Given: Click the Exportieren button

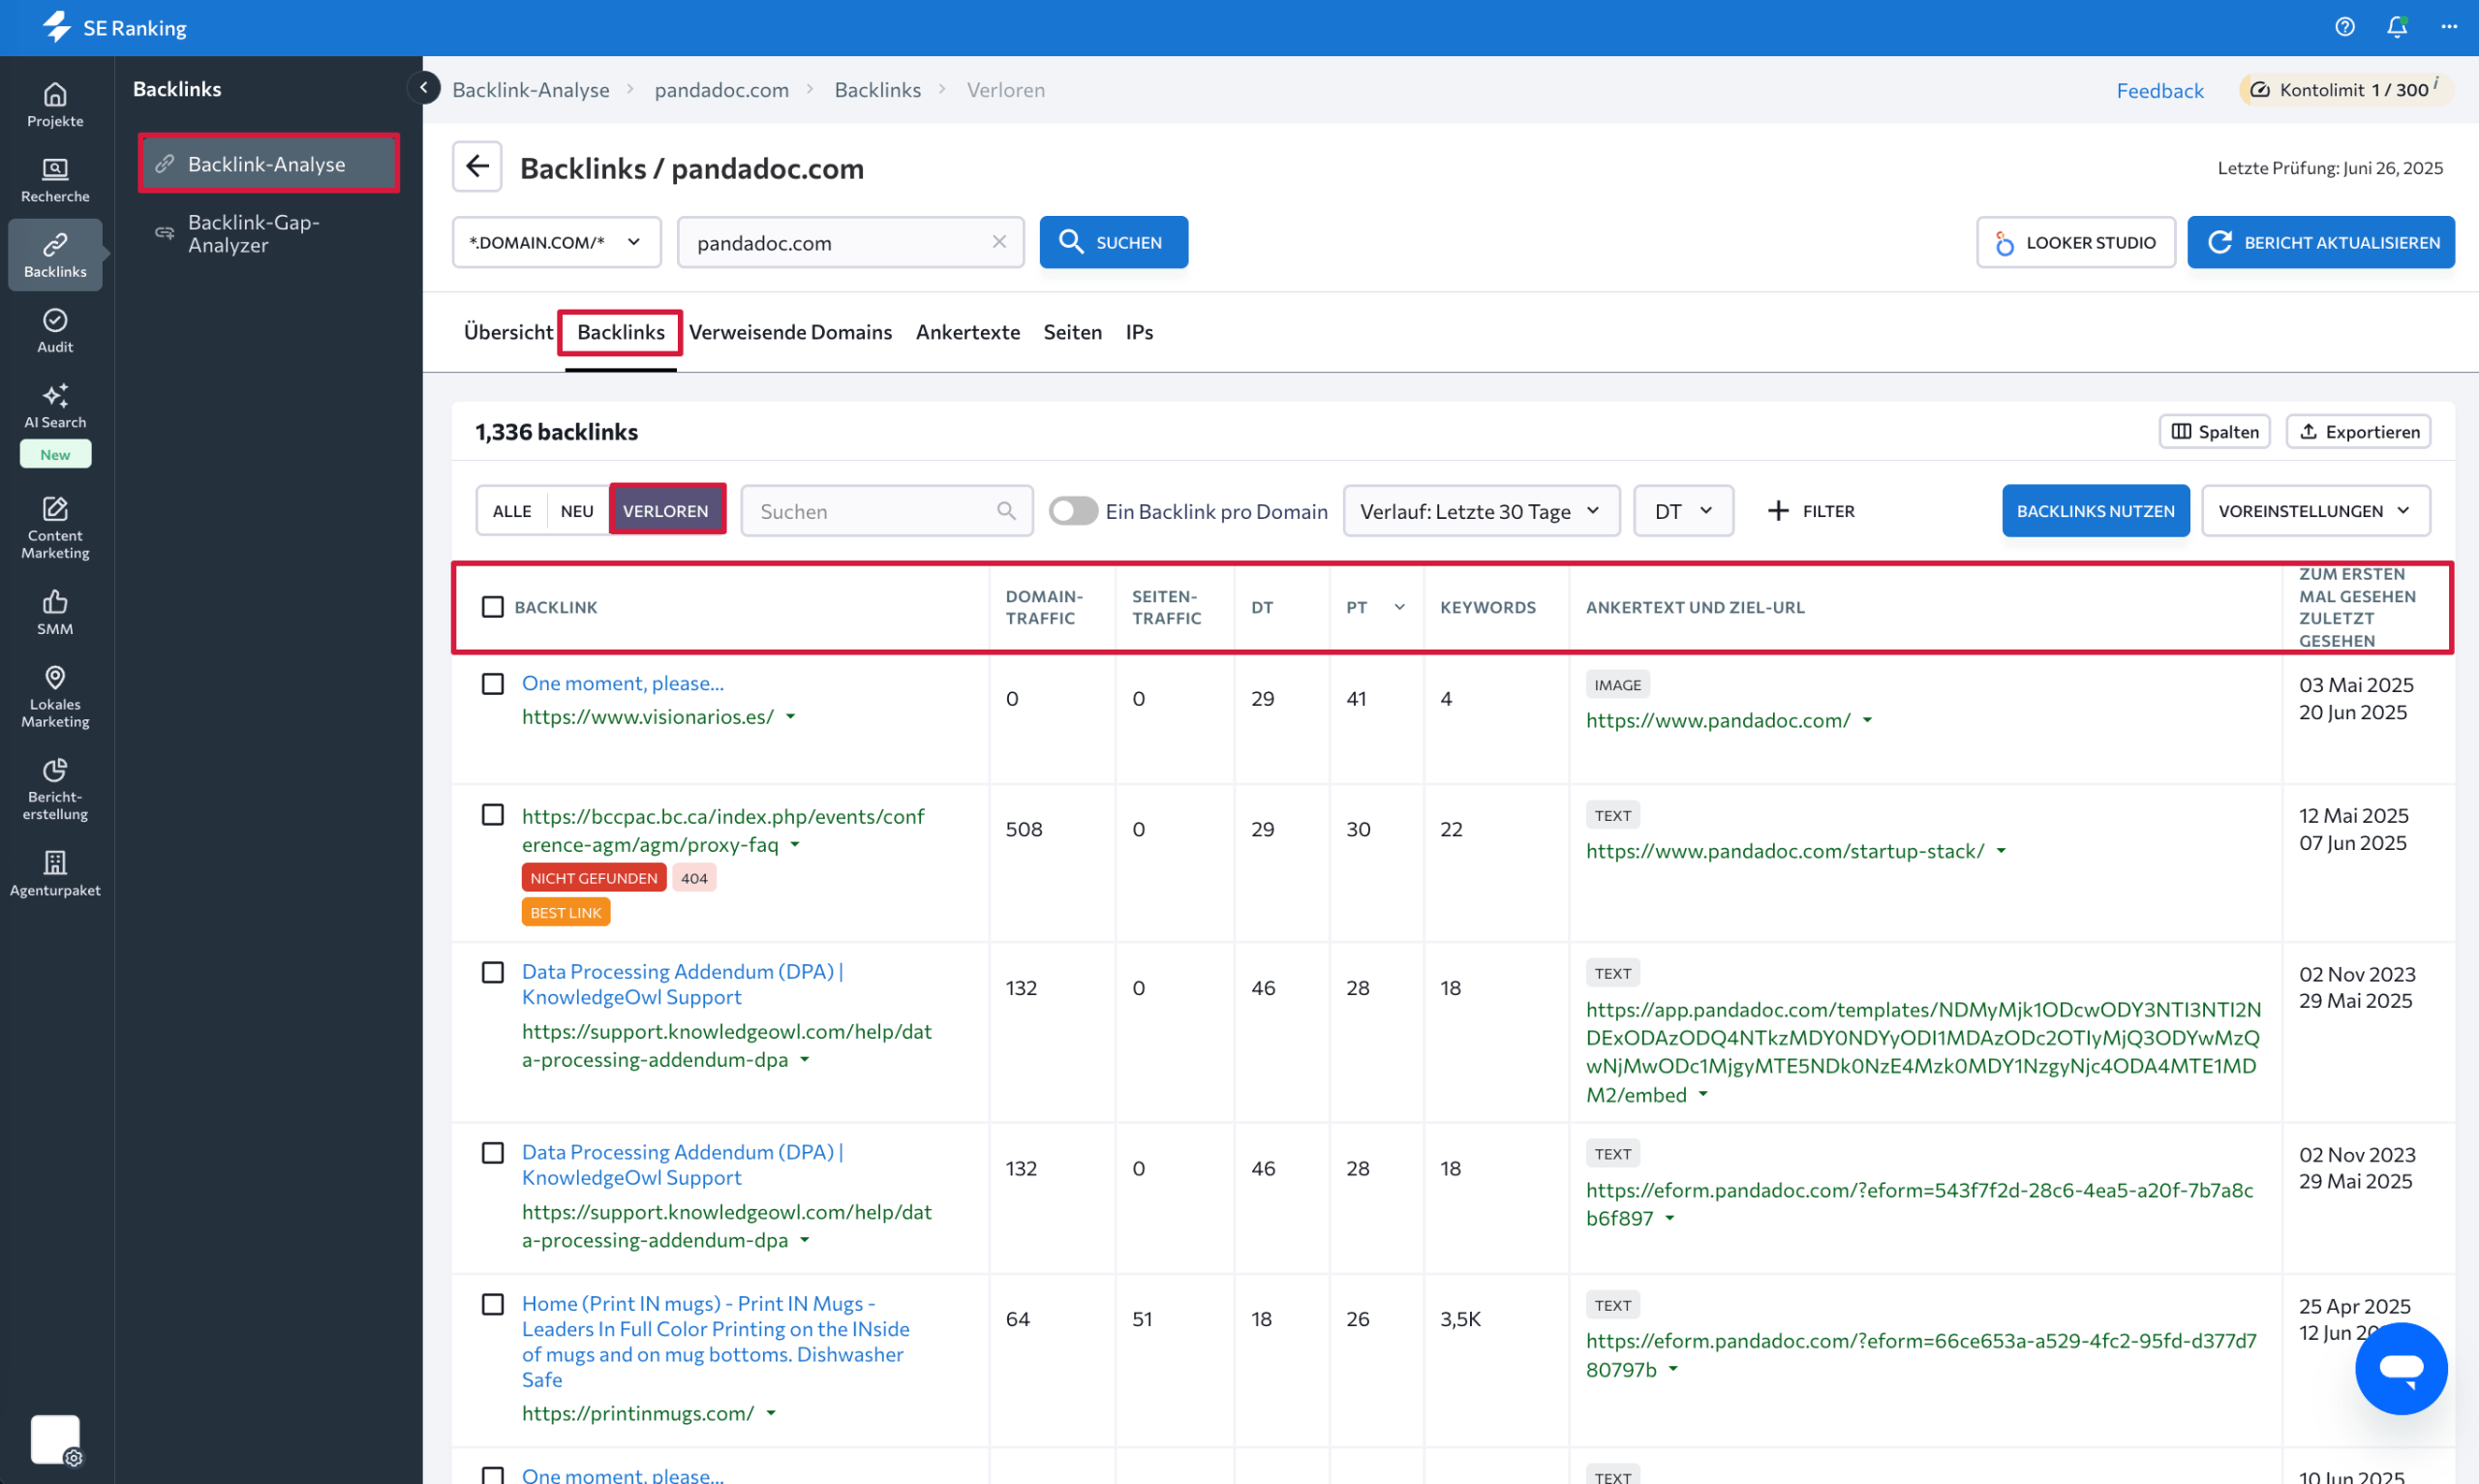Looking at the screenshot, I should [2358, 432].
